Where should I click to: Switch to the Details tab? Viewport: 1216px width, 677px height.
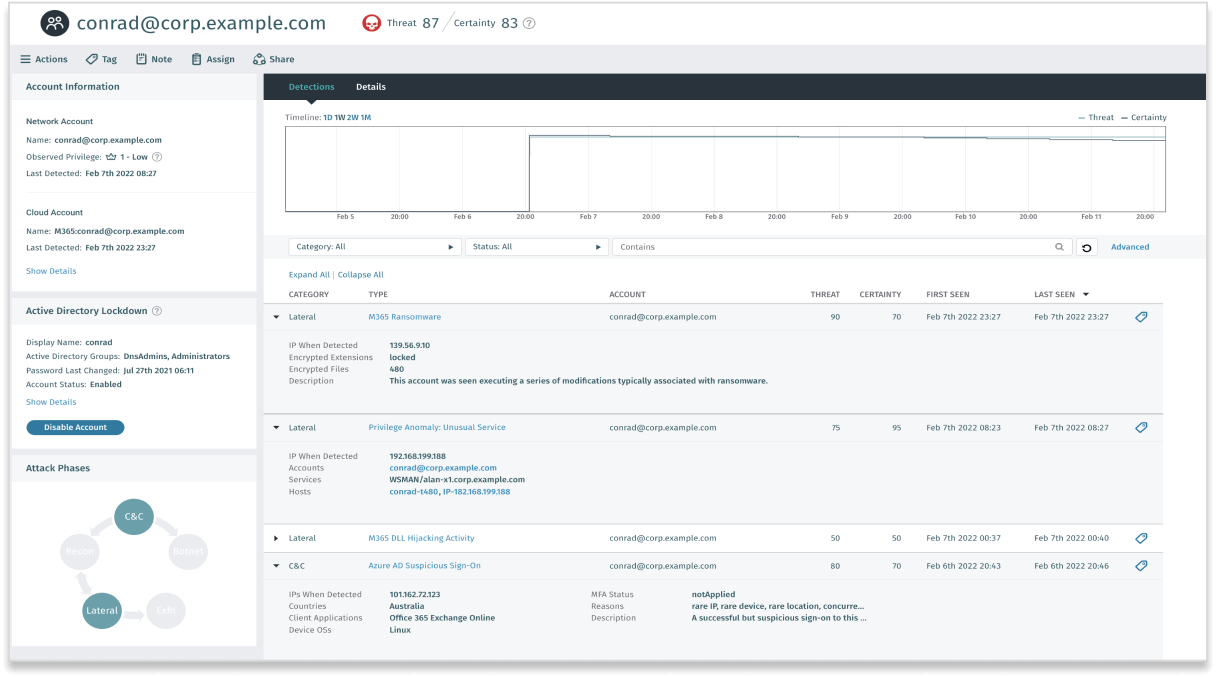[x=370, y=87]
